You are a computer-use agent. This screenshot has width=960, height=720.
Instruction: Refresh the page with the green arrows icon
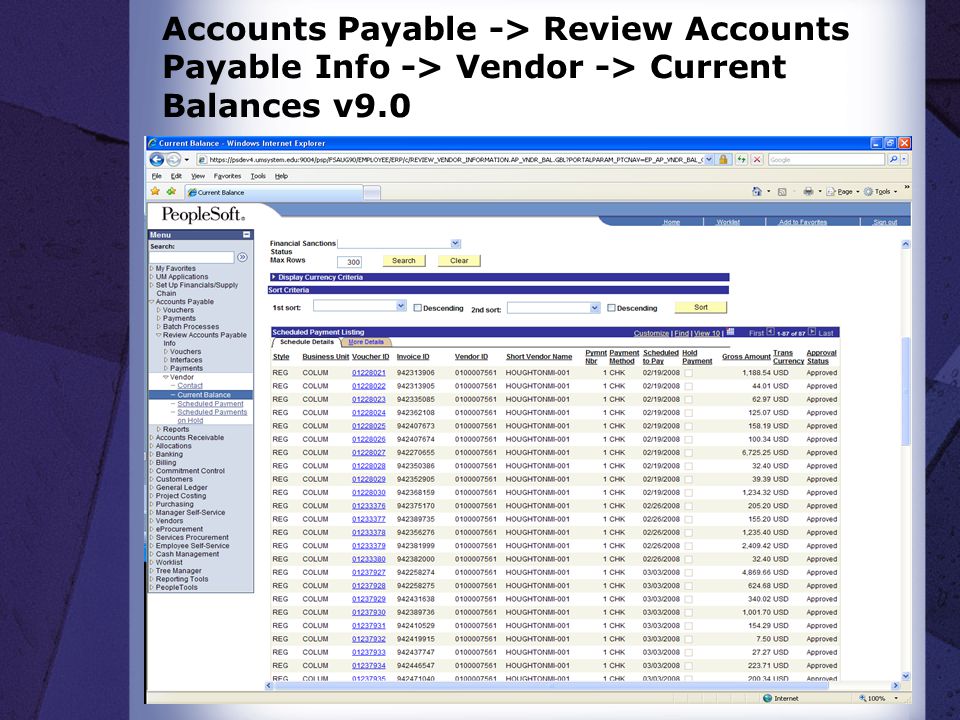pos(741,160)
